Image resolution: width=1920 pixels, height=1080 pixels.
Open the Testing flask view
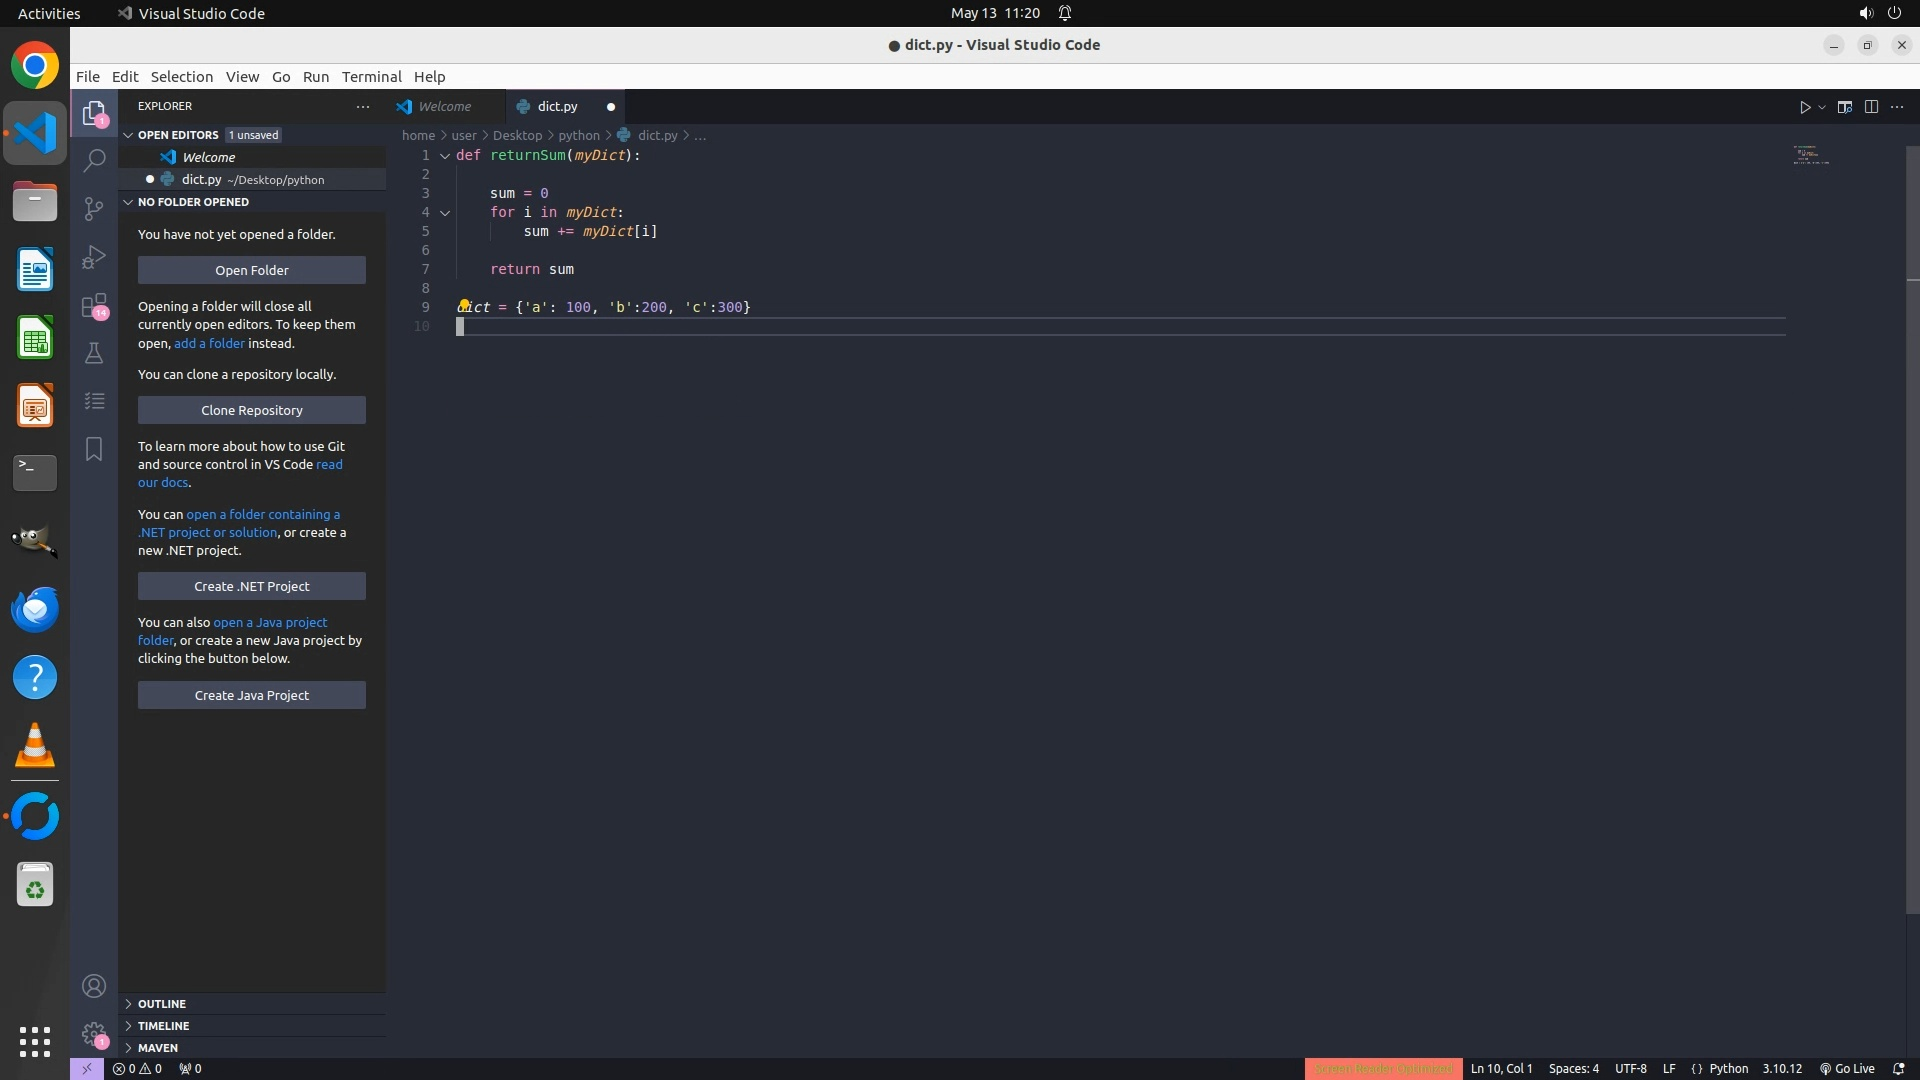pos(94,353)
